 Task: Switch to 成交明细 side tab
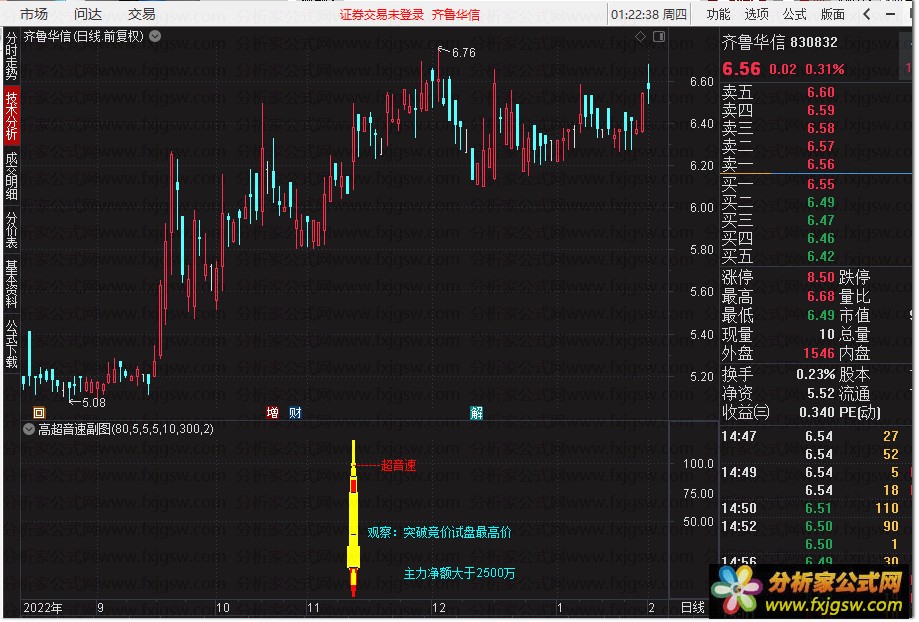click(11, 175)
